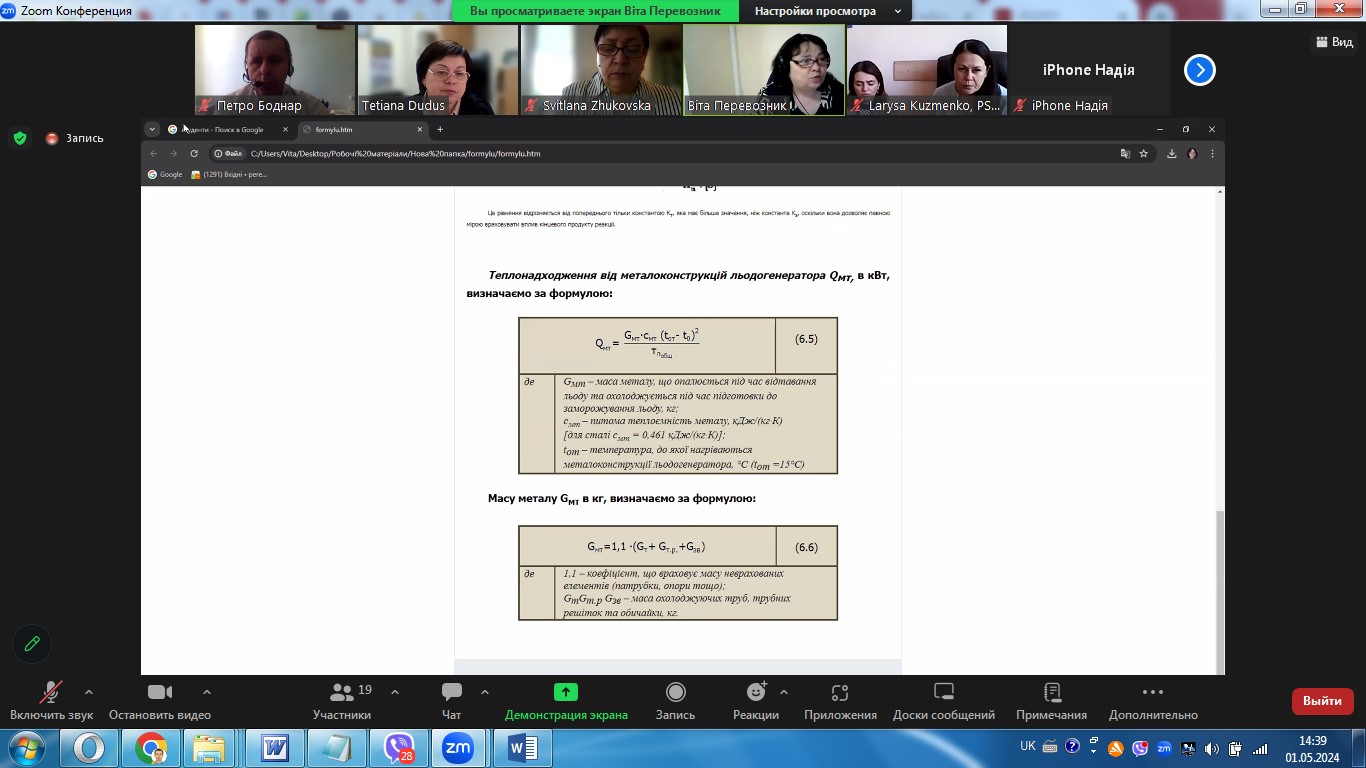Viewport: 1366px width, 768px height.
Task: Open the Chrome profile avatar
Action: [1192, 154]
